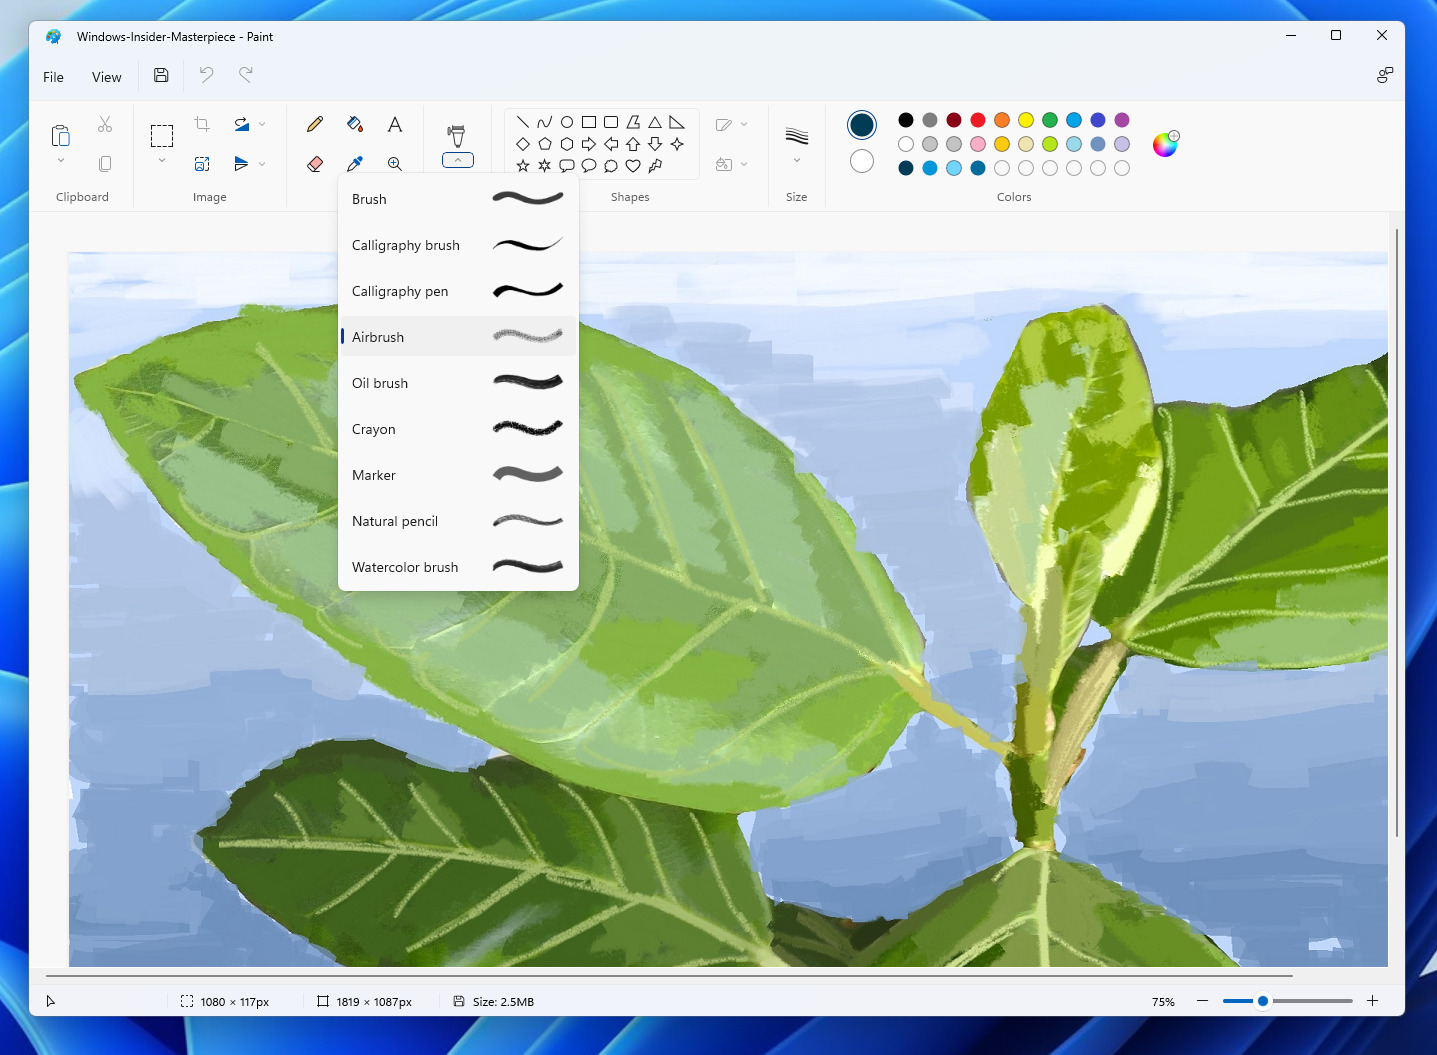Screen dimensions: 1437x1055
Task: Activate the Magnifier tool
Action: pyautogui.click(x=395, y=163)
